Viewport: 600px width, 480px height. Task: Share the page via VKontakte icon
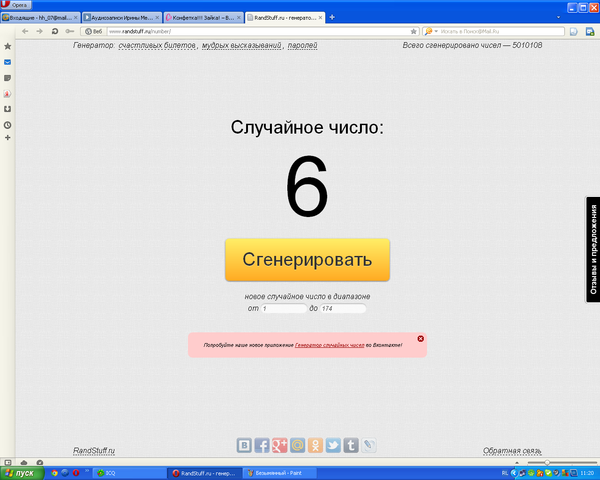pyautogui.click(x=244, y=445)
